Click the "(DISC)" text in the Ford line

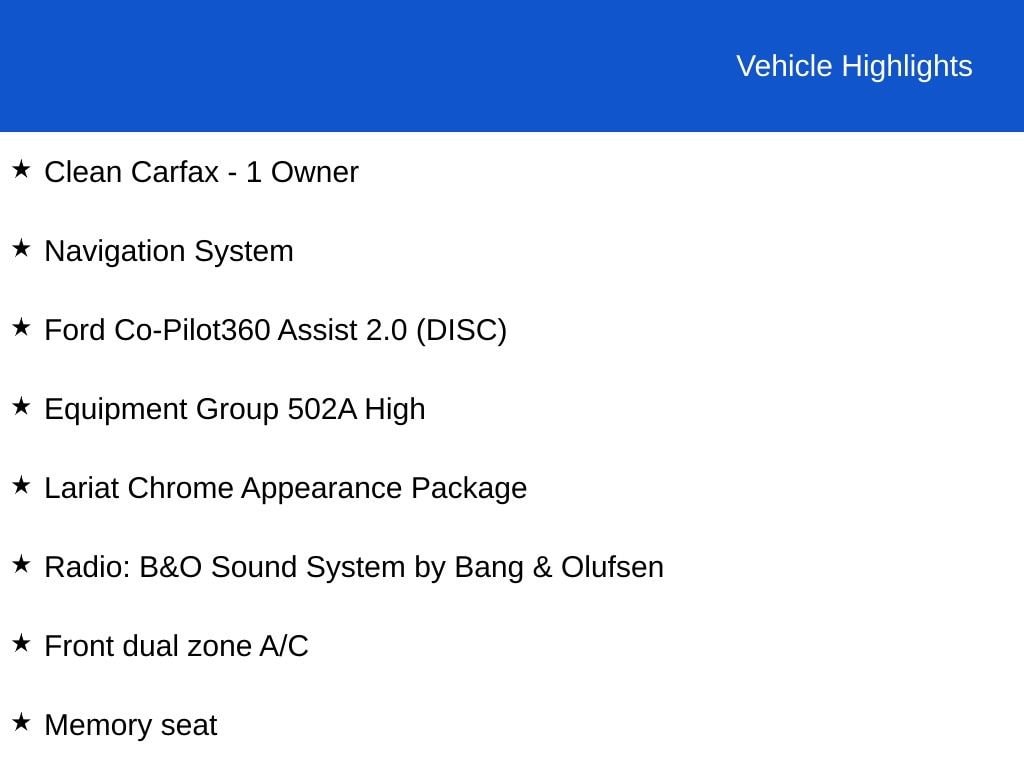pos(461,330)
